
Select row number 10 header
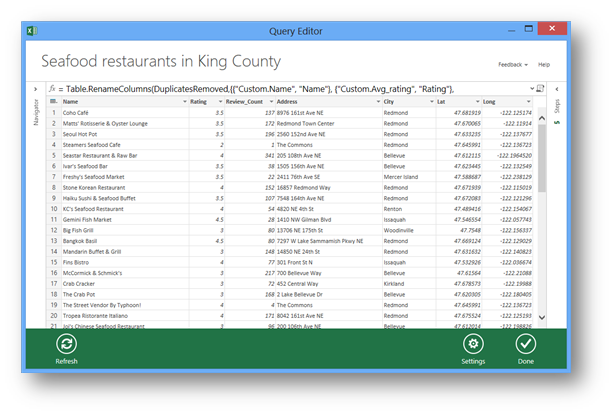pyautogui.click(x=54, y=209)
